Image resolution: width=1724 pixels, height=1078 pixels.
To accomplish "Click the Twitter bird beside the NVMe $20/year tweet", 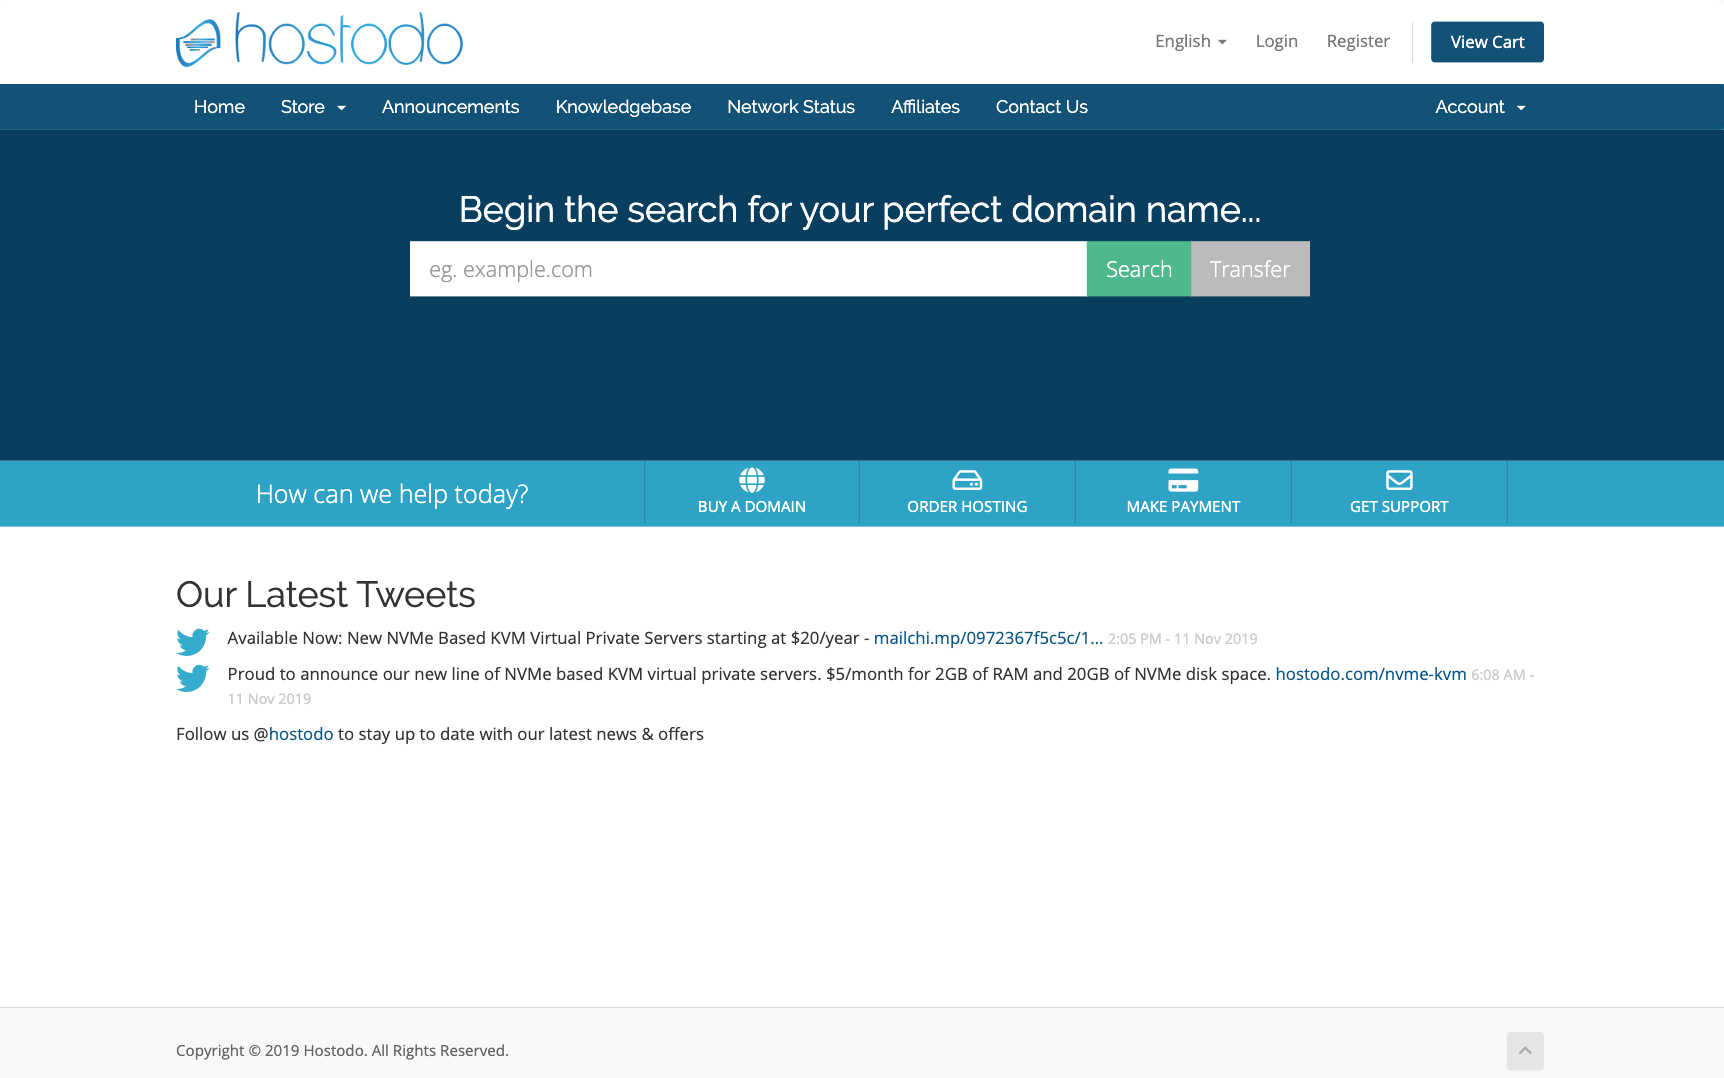I will [192, 641].
